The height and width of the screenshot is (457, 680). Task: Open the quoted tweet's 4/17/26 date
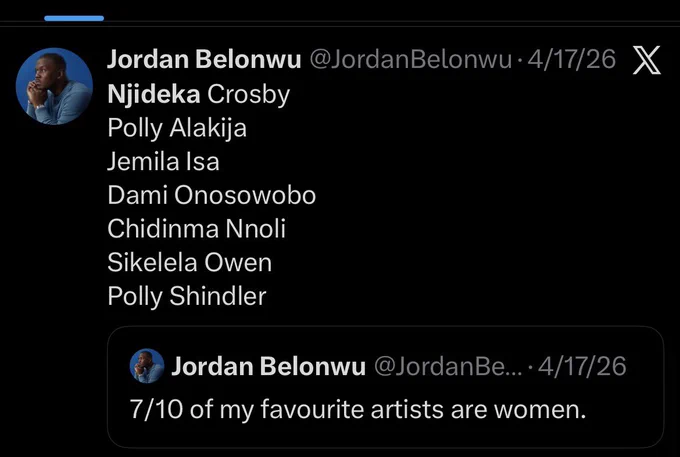pos(582,366)
